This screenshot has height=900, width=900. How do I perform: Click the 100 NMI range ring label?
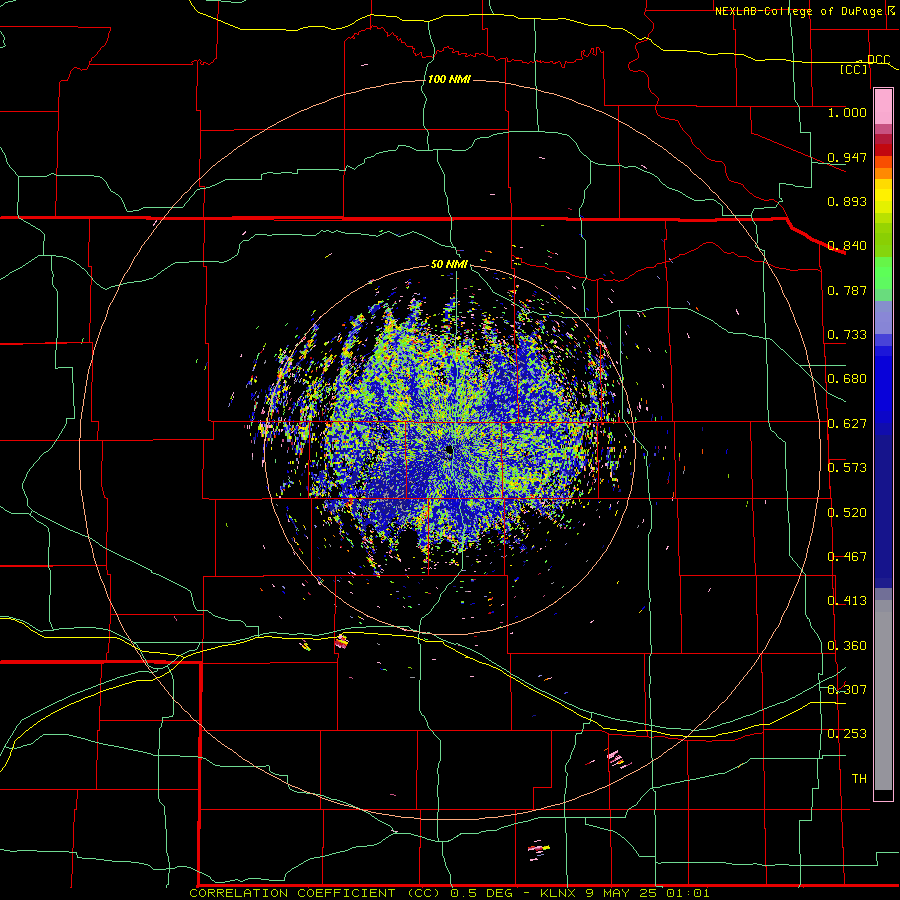pyautogui.click(x=449, y=79)
